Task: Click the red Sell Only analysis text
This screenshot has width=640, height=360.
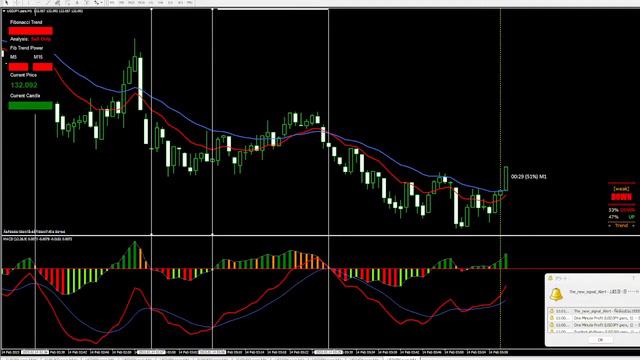Action: tap(41, 39)
